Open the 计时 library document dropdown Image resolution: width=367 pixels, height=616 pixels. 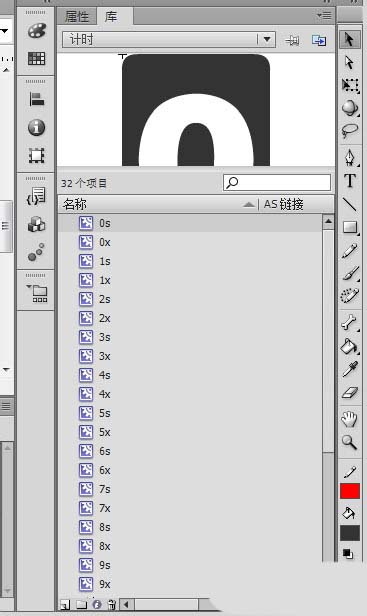click(x=169, y=40)
